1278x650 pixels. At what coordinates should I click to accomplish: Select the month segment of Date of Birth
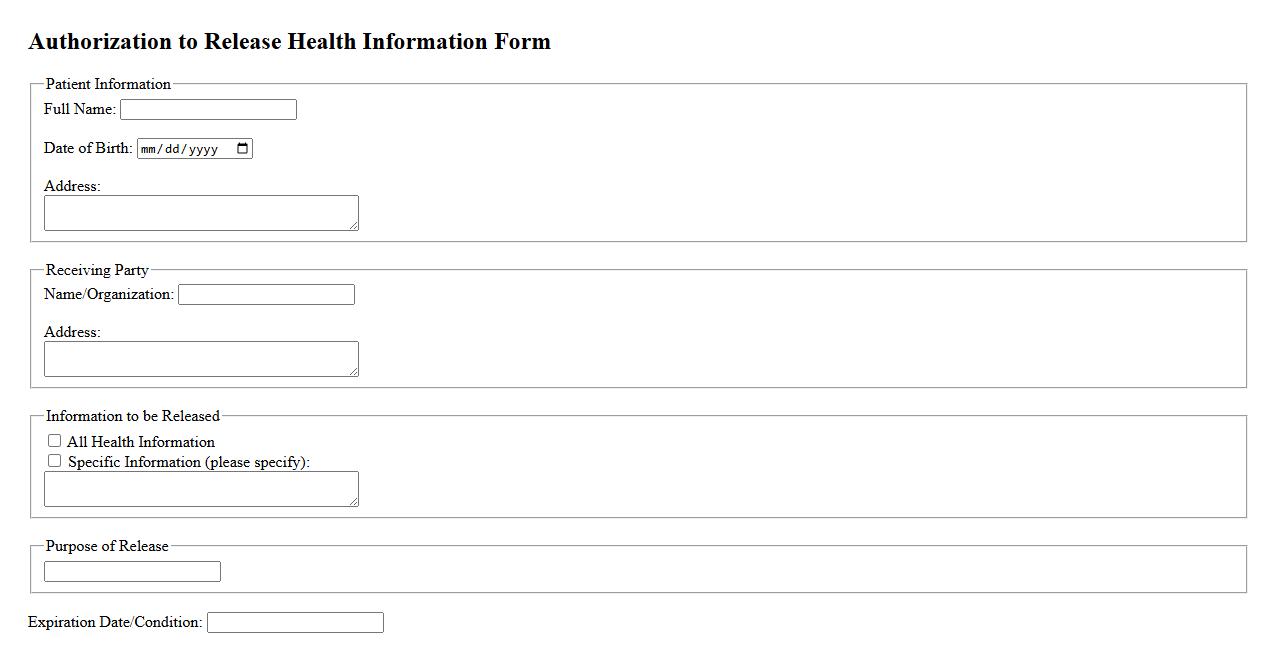[x=150, y=149]
